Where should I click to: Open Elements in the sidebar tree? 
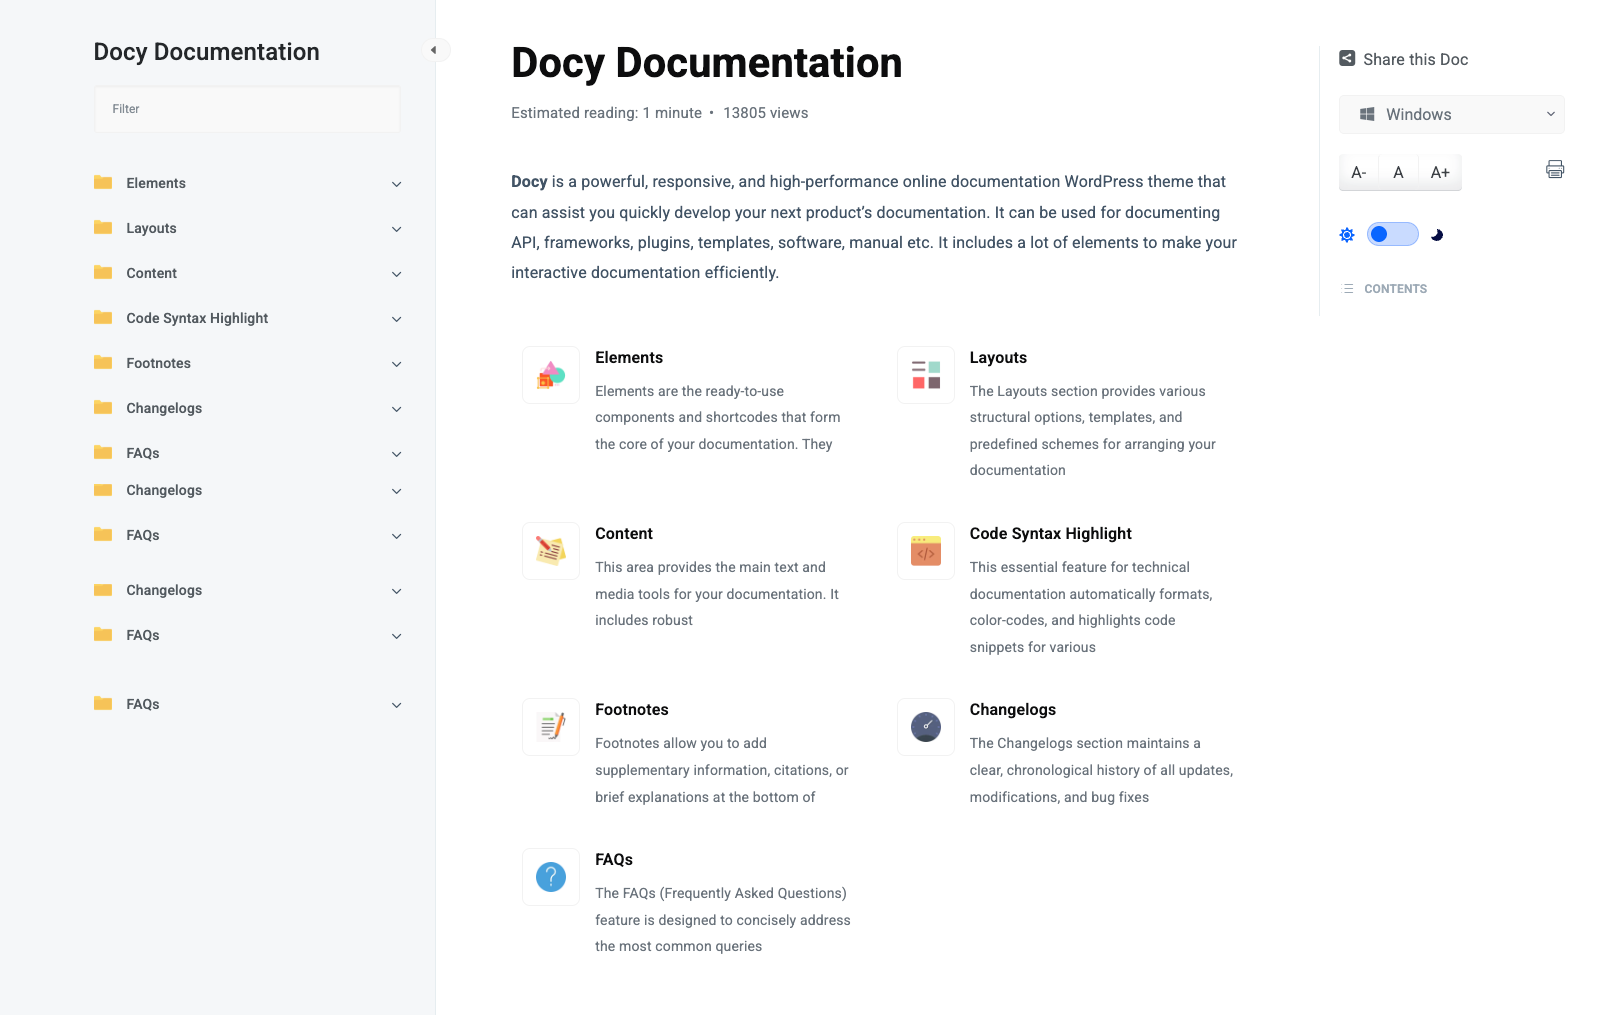(156, 183)
